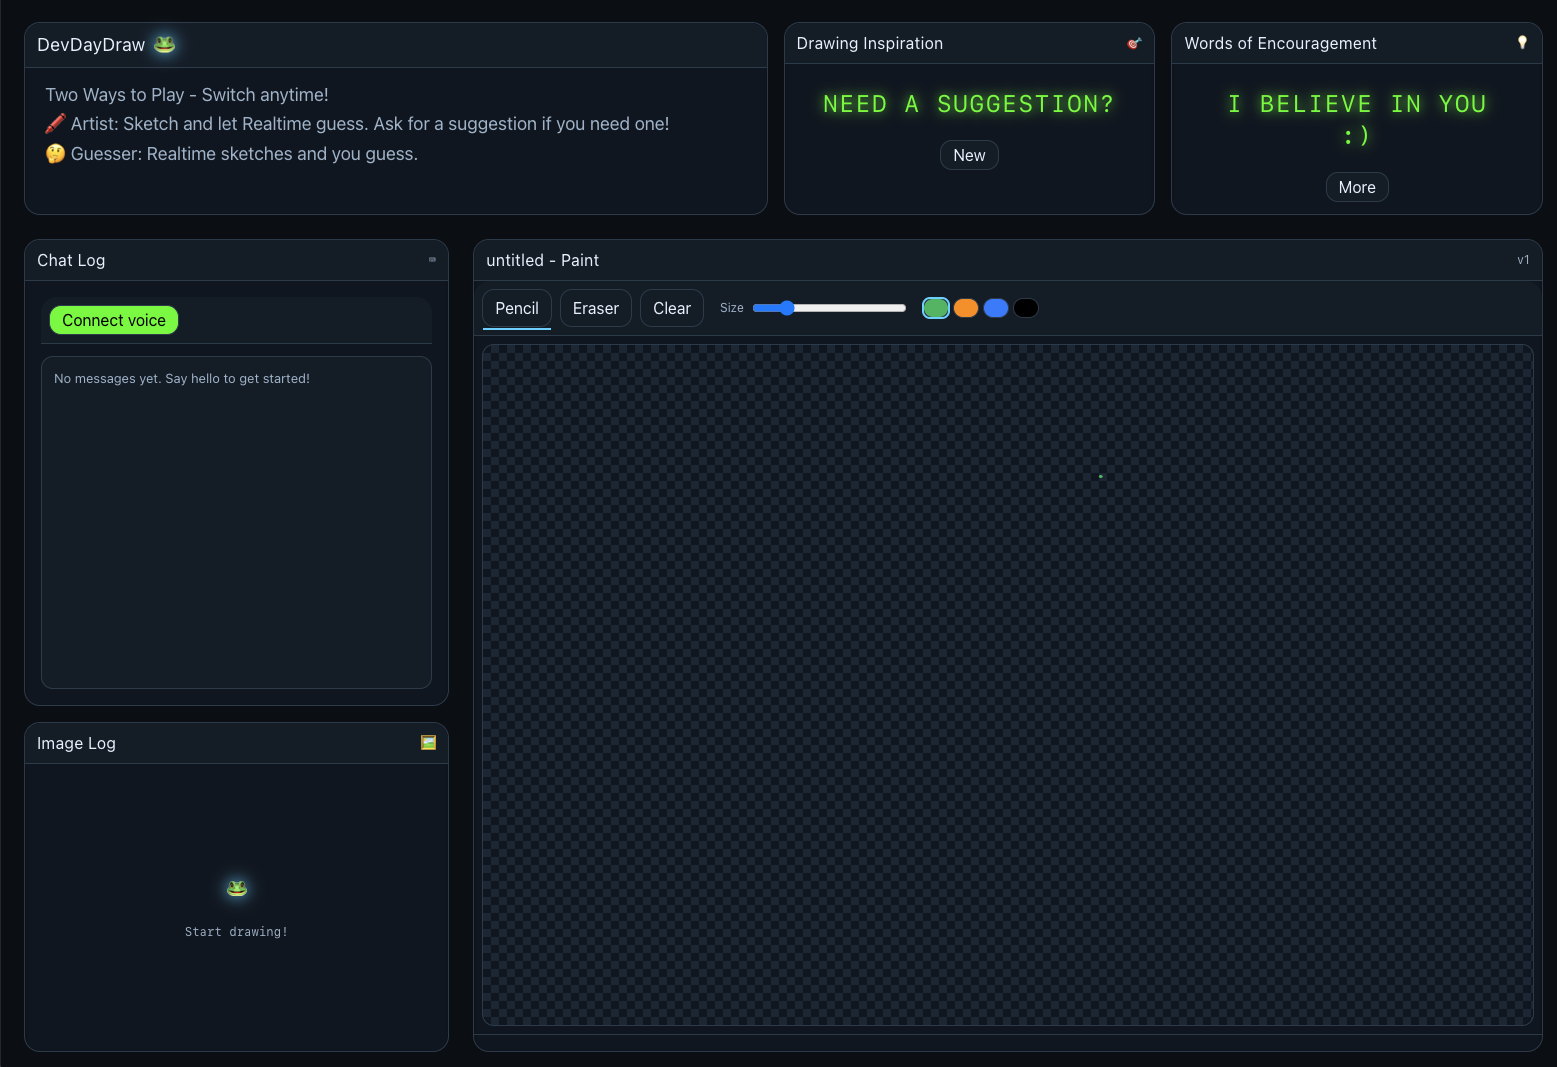This screenshot has width=1557, height=1067.
Task: Click the chat bubble icon in Chat Log header
Action: (431, 260)
